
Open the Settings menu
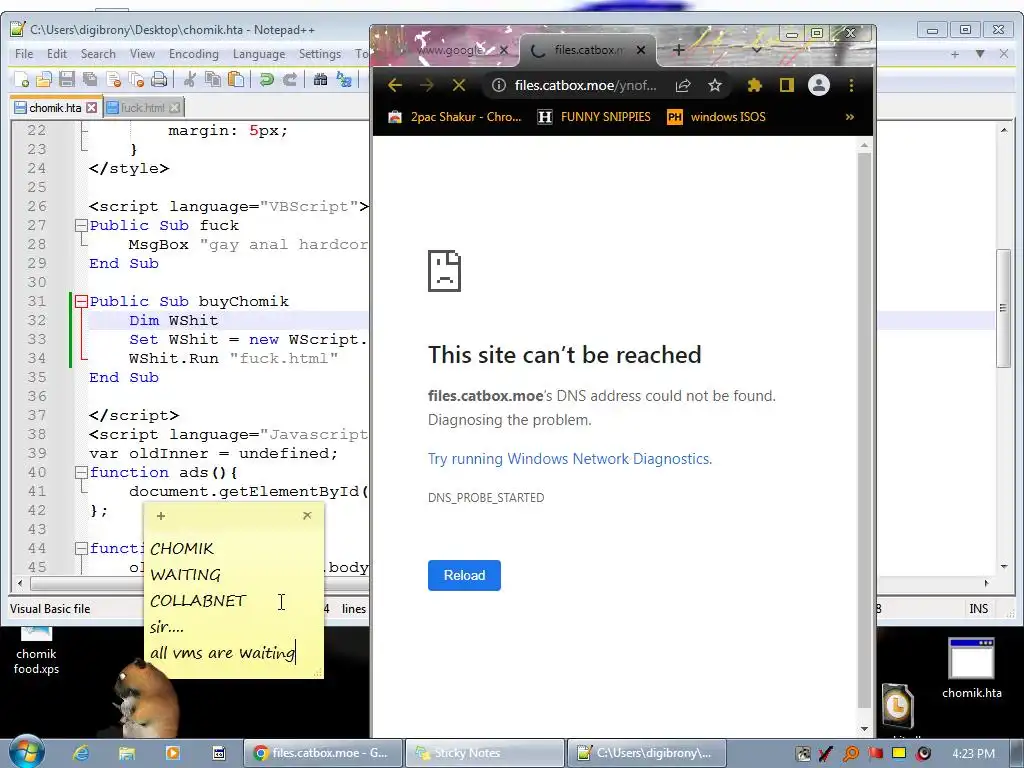319,54
